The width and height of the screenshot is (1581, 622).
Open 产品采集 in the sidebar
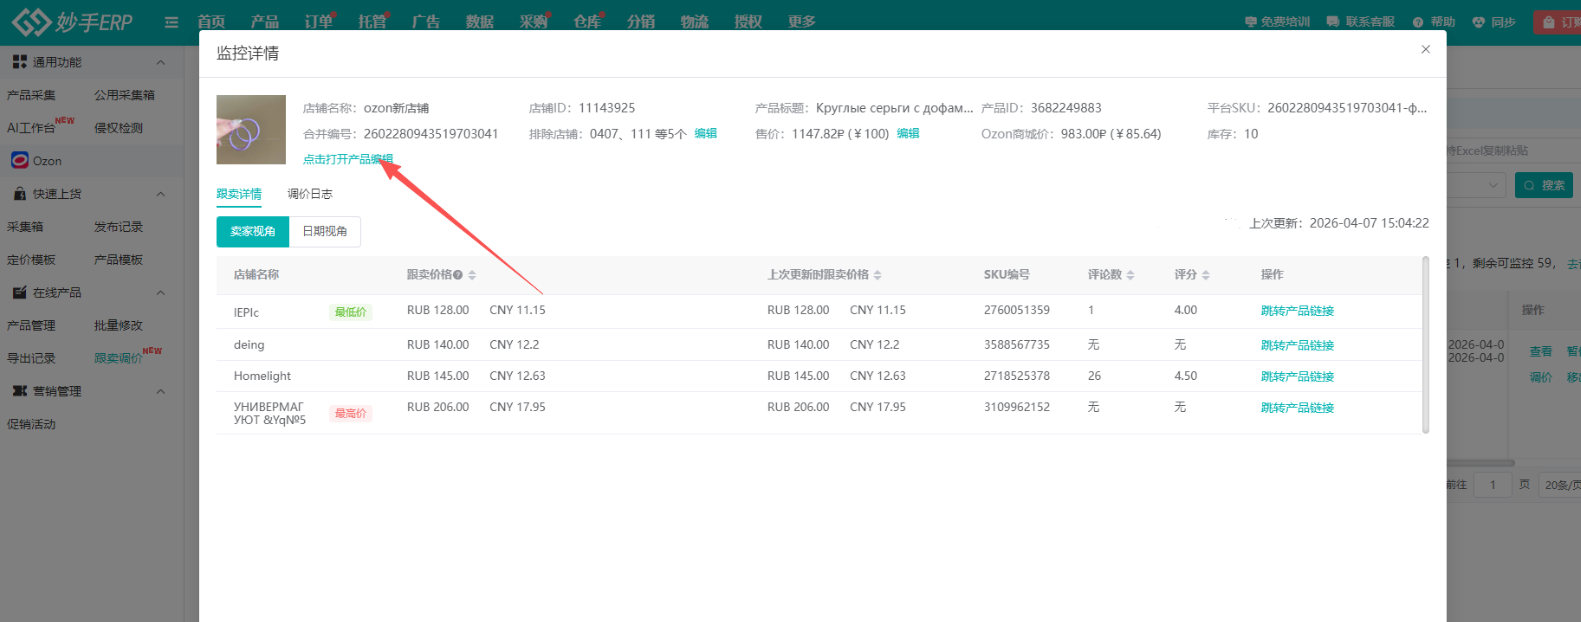[x=31, y=95]
